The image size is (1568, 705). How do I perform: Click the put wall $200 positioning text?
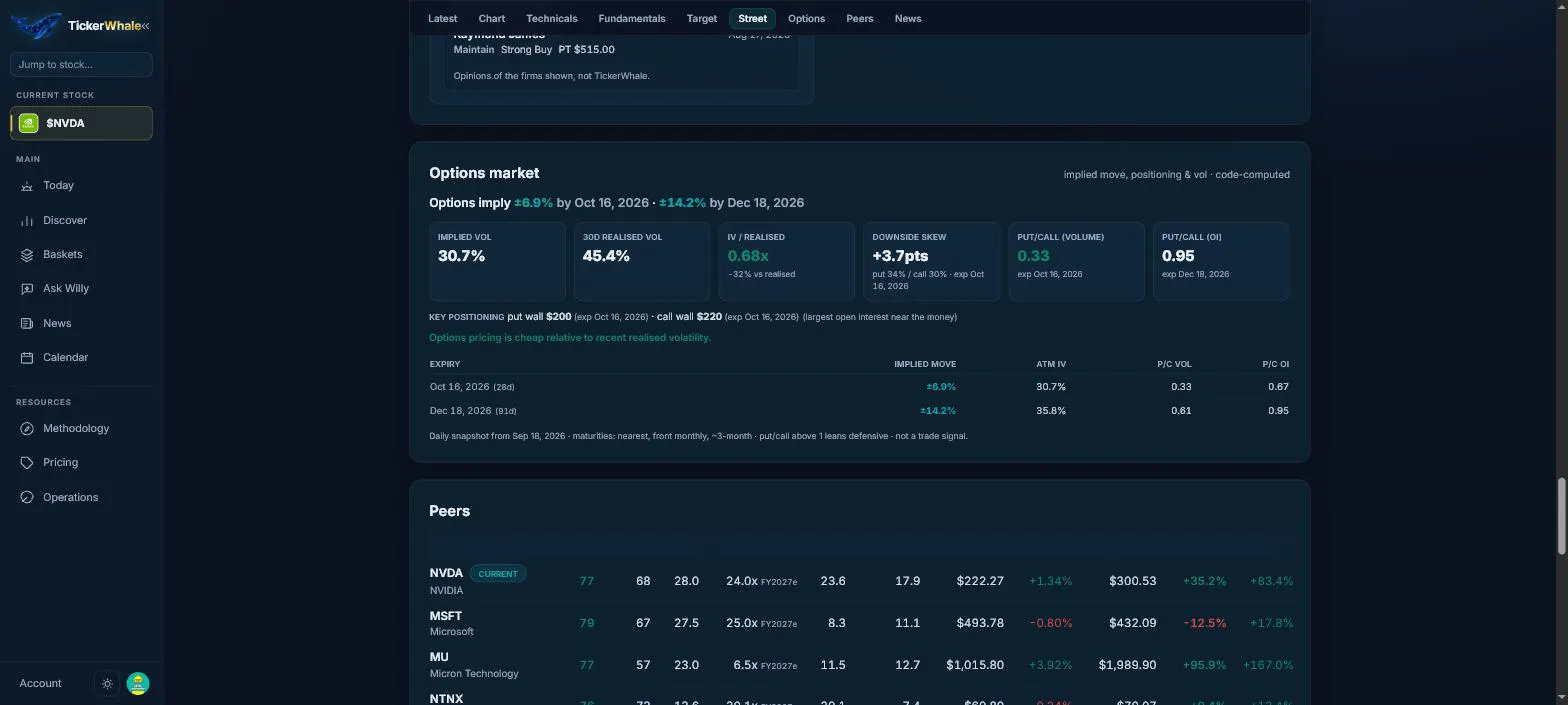[539, 317]
